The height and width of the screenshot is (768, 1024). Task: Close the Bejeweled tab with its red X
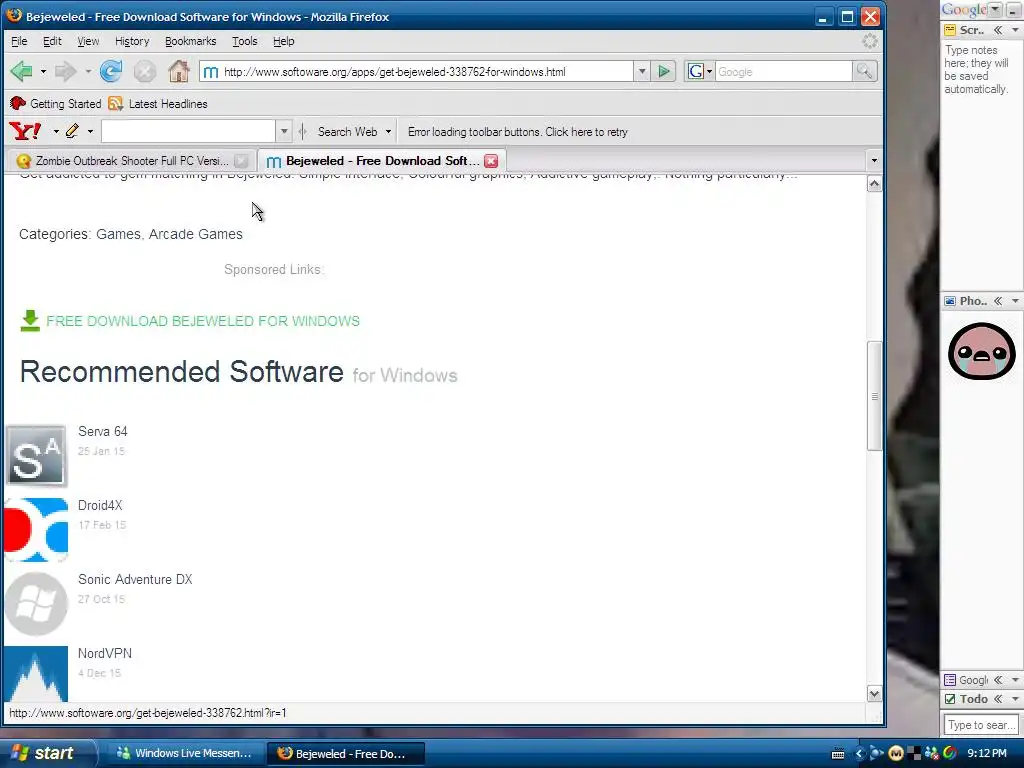pos(491,161)
